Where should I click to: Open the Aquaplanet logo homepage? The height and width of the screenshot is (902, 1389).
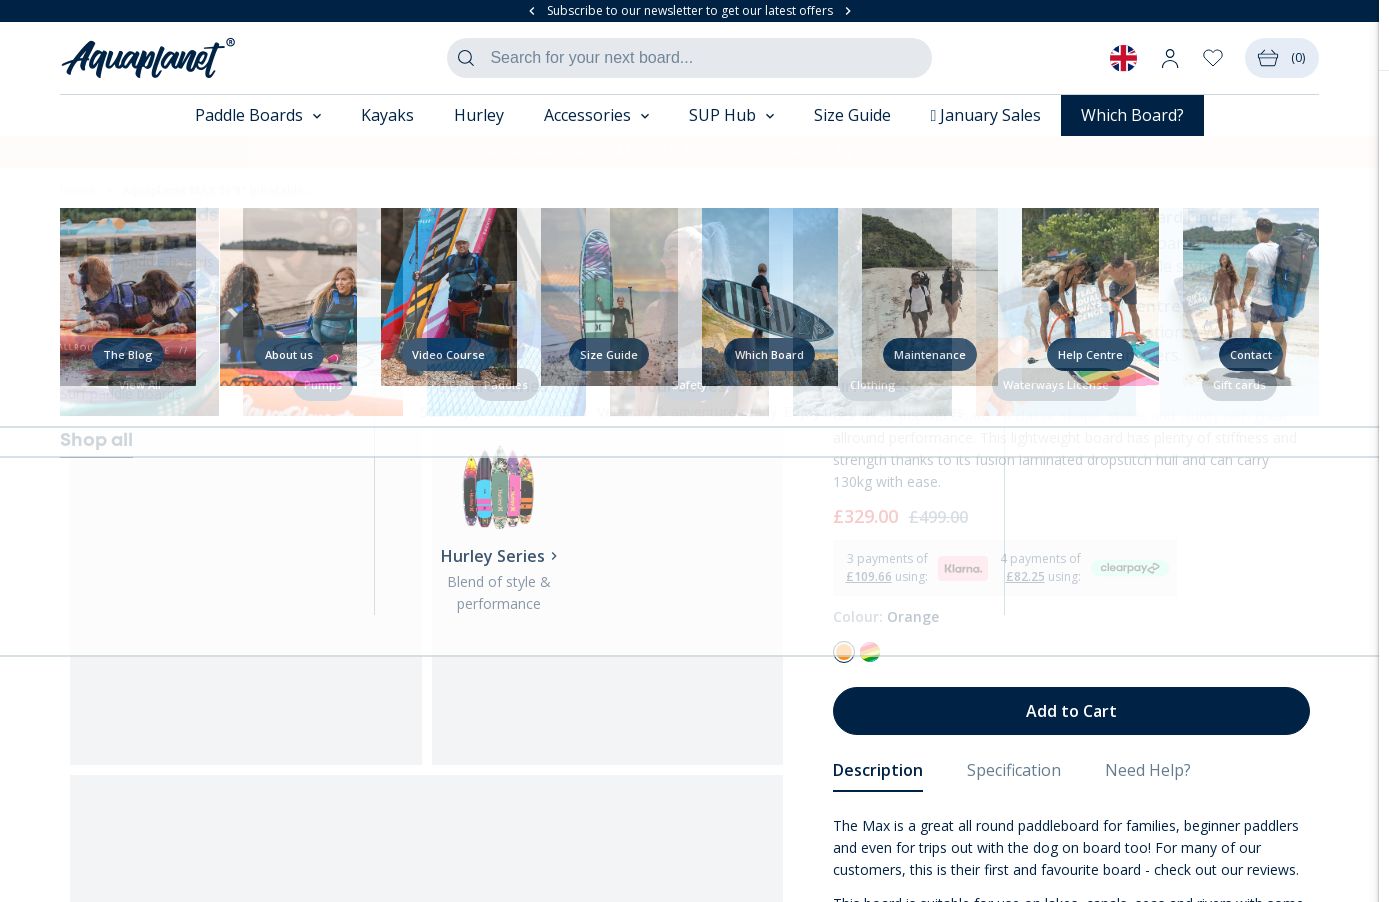(148, 58)
